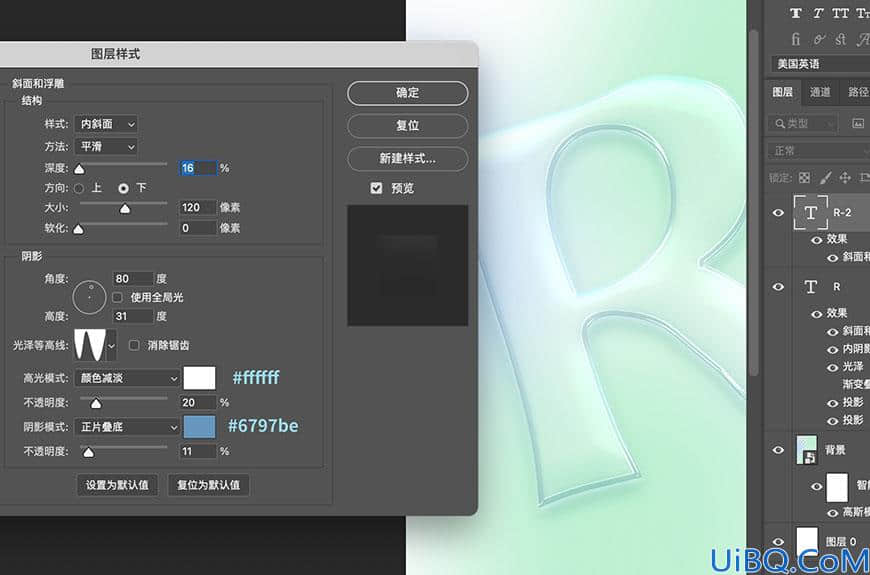Open layer filter 类型 dropdown
The height and width of the screenshot is (575, 870).
803,123
